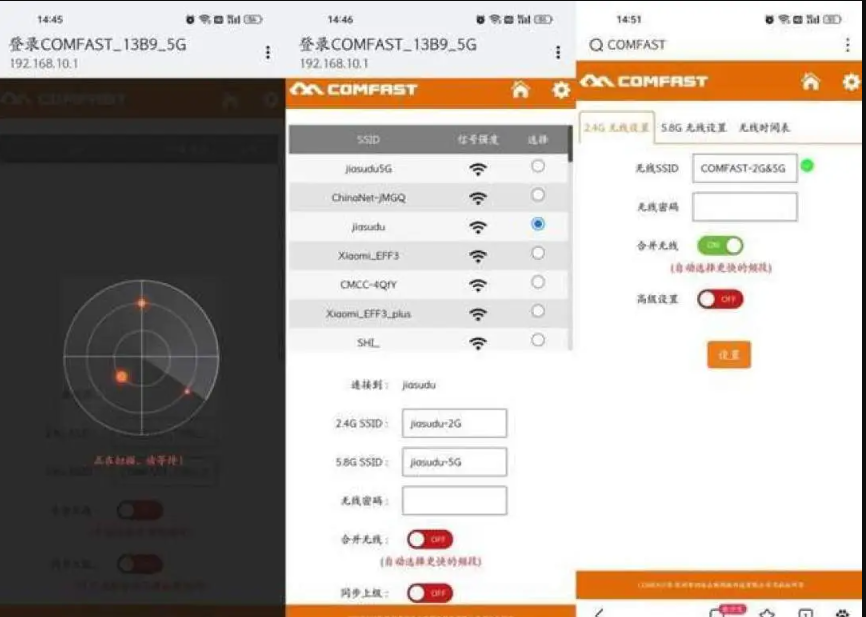Click the 信号强度 column header

click(478, 140)
